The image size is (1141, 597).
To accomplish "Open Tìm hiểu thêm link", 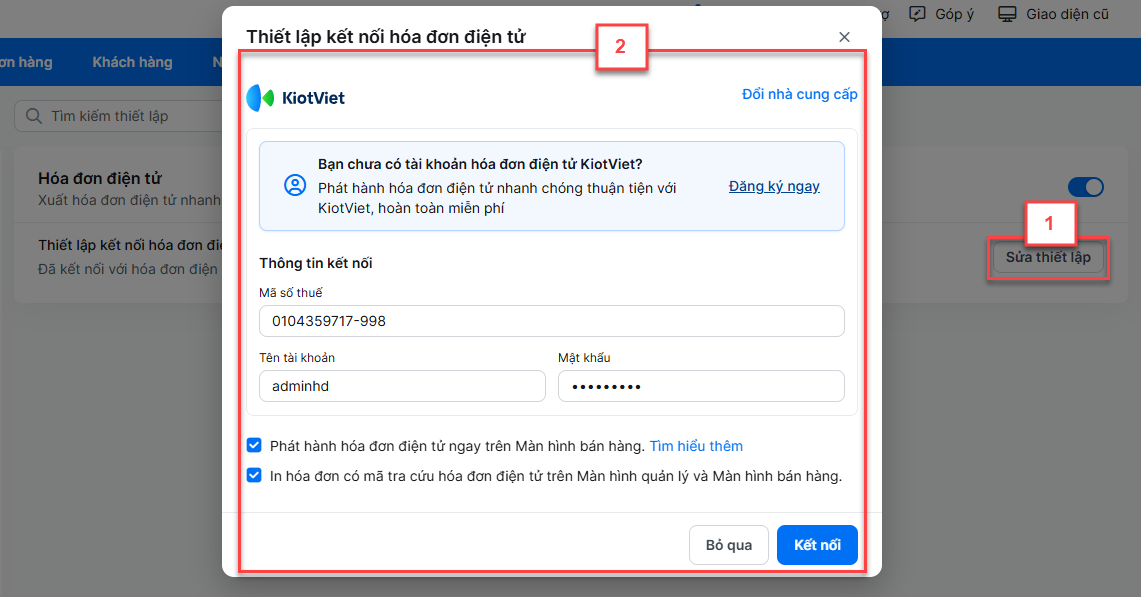I will pos(696,446).
